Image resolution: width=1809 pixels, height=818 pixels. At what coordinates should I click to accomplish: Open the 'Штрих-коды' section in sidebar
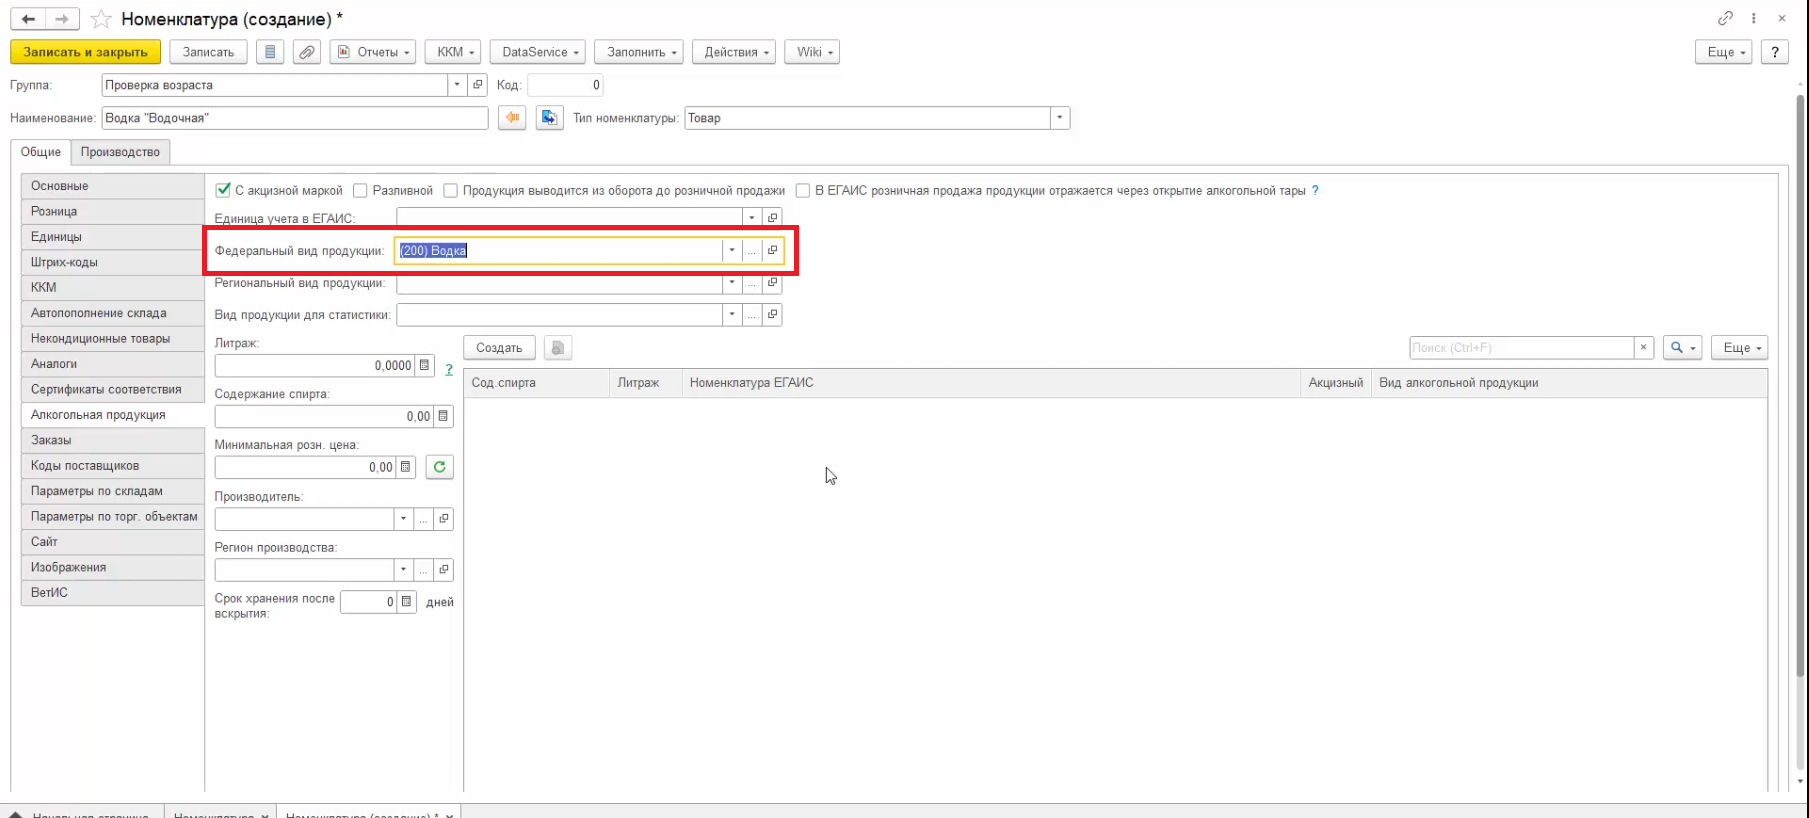(x=64, y=262)
